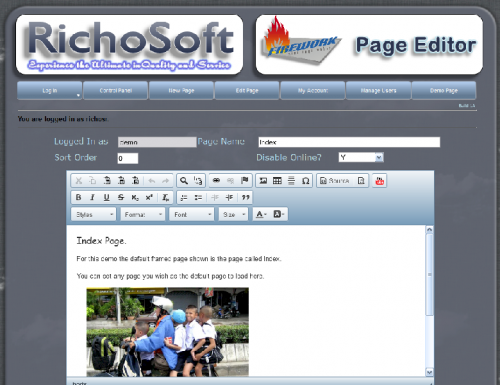Viewport: 500px width, 385px height.
Task: Click the Unlink icon
Action: click(x=230, y=181)
